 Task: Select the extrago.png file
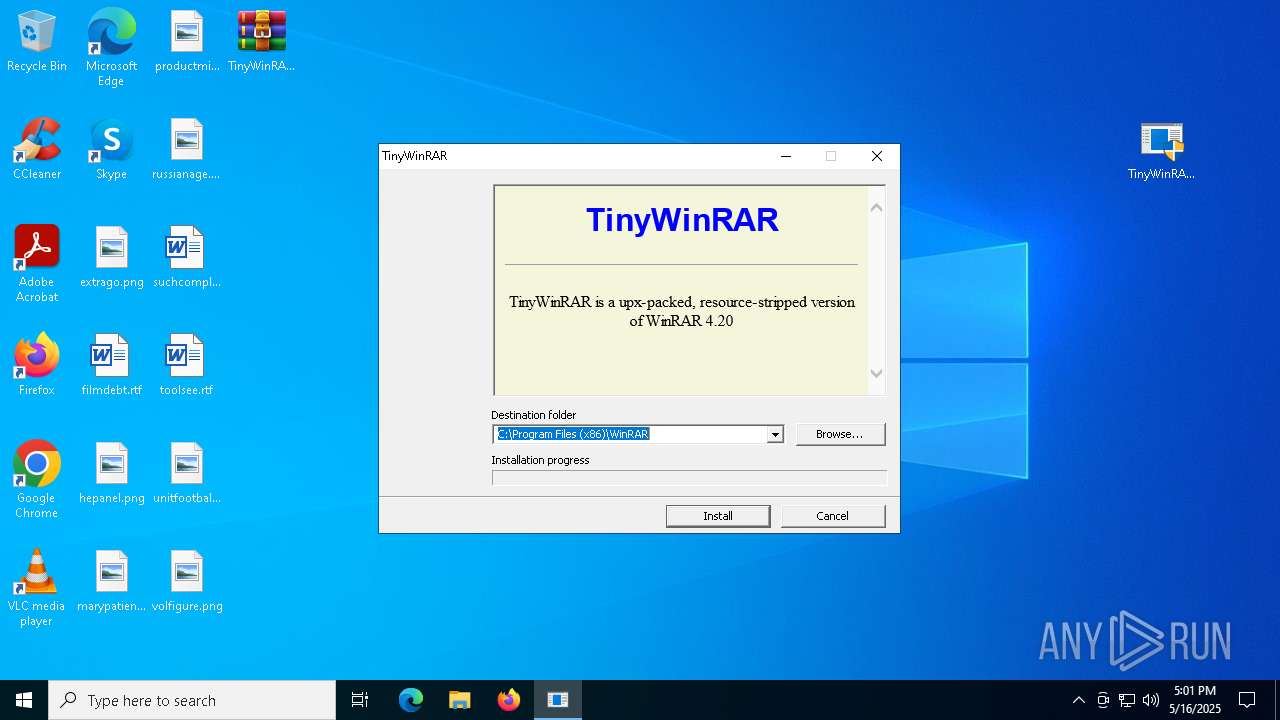[111, 257]
